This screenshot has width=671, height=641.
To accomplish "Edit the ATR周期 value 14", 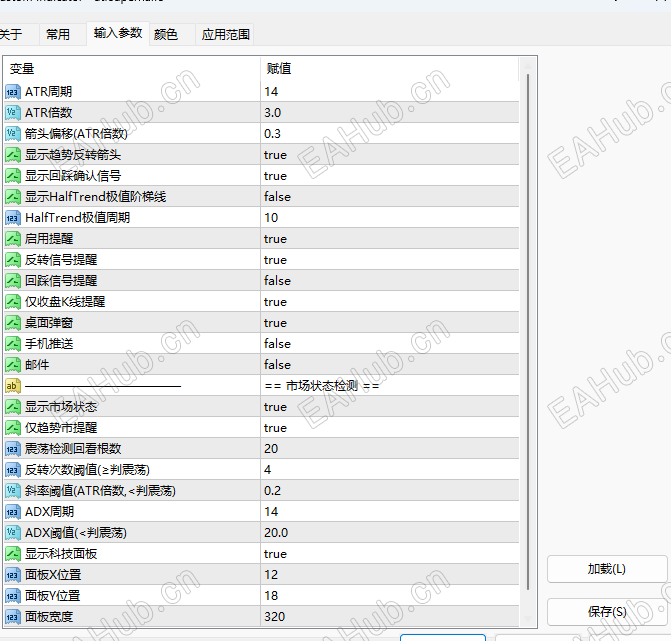I will (x=389, y=92).
